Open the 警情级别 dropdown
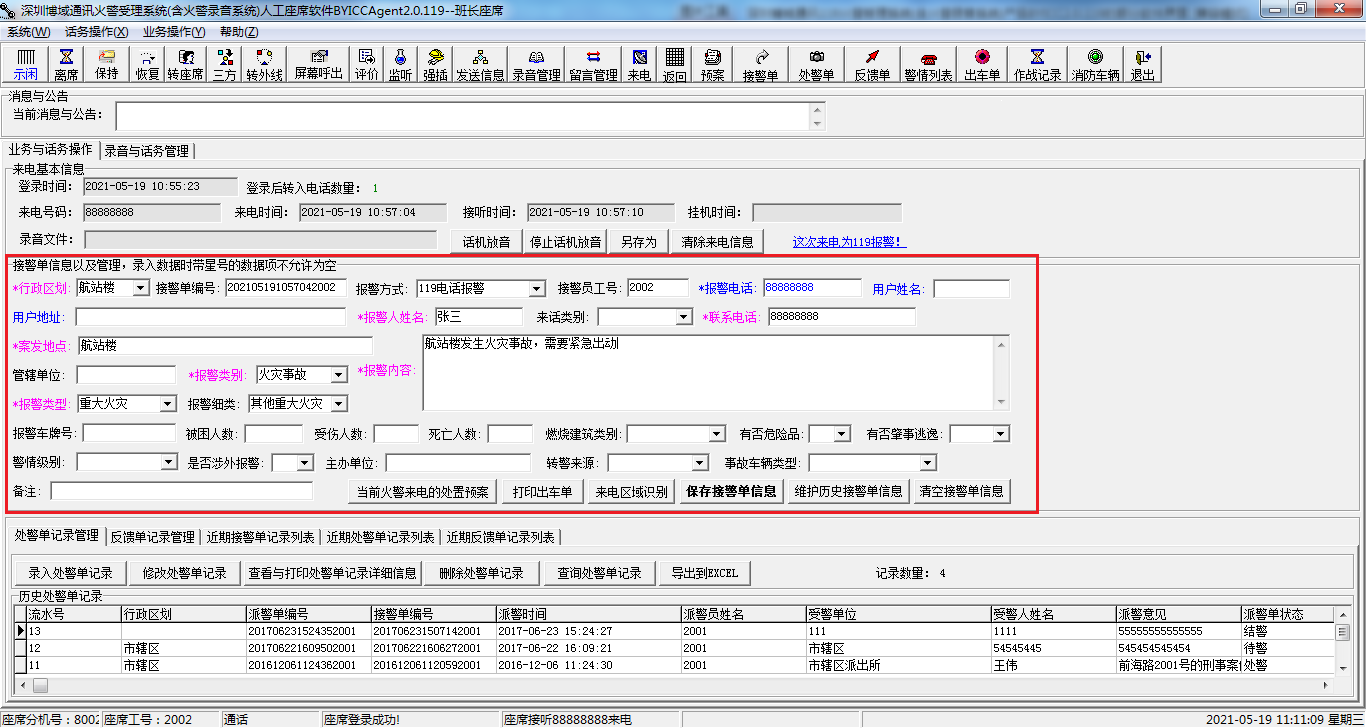This screenshot has width=1366, height=728. pyautogui.click(x=169, y=463)
